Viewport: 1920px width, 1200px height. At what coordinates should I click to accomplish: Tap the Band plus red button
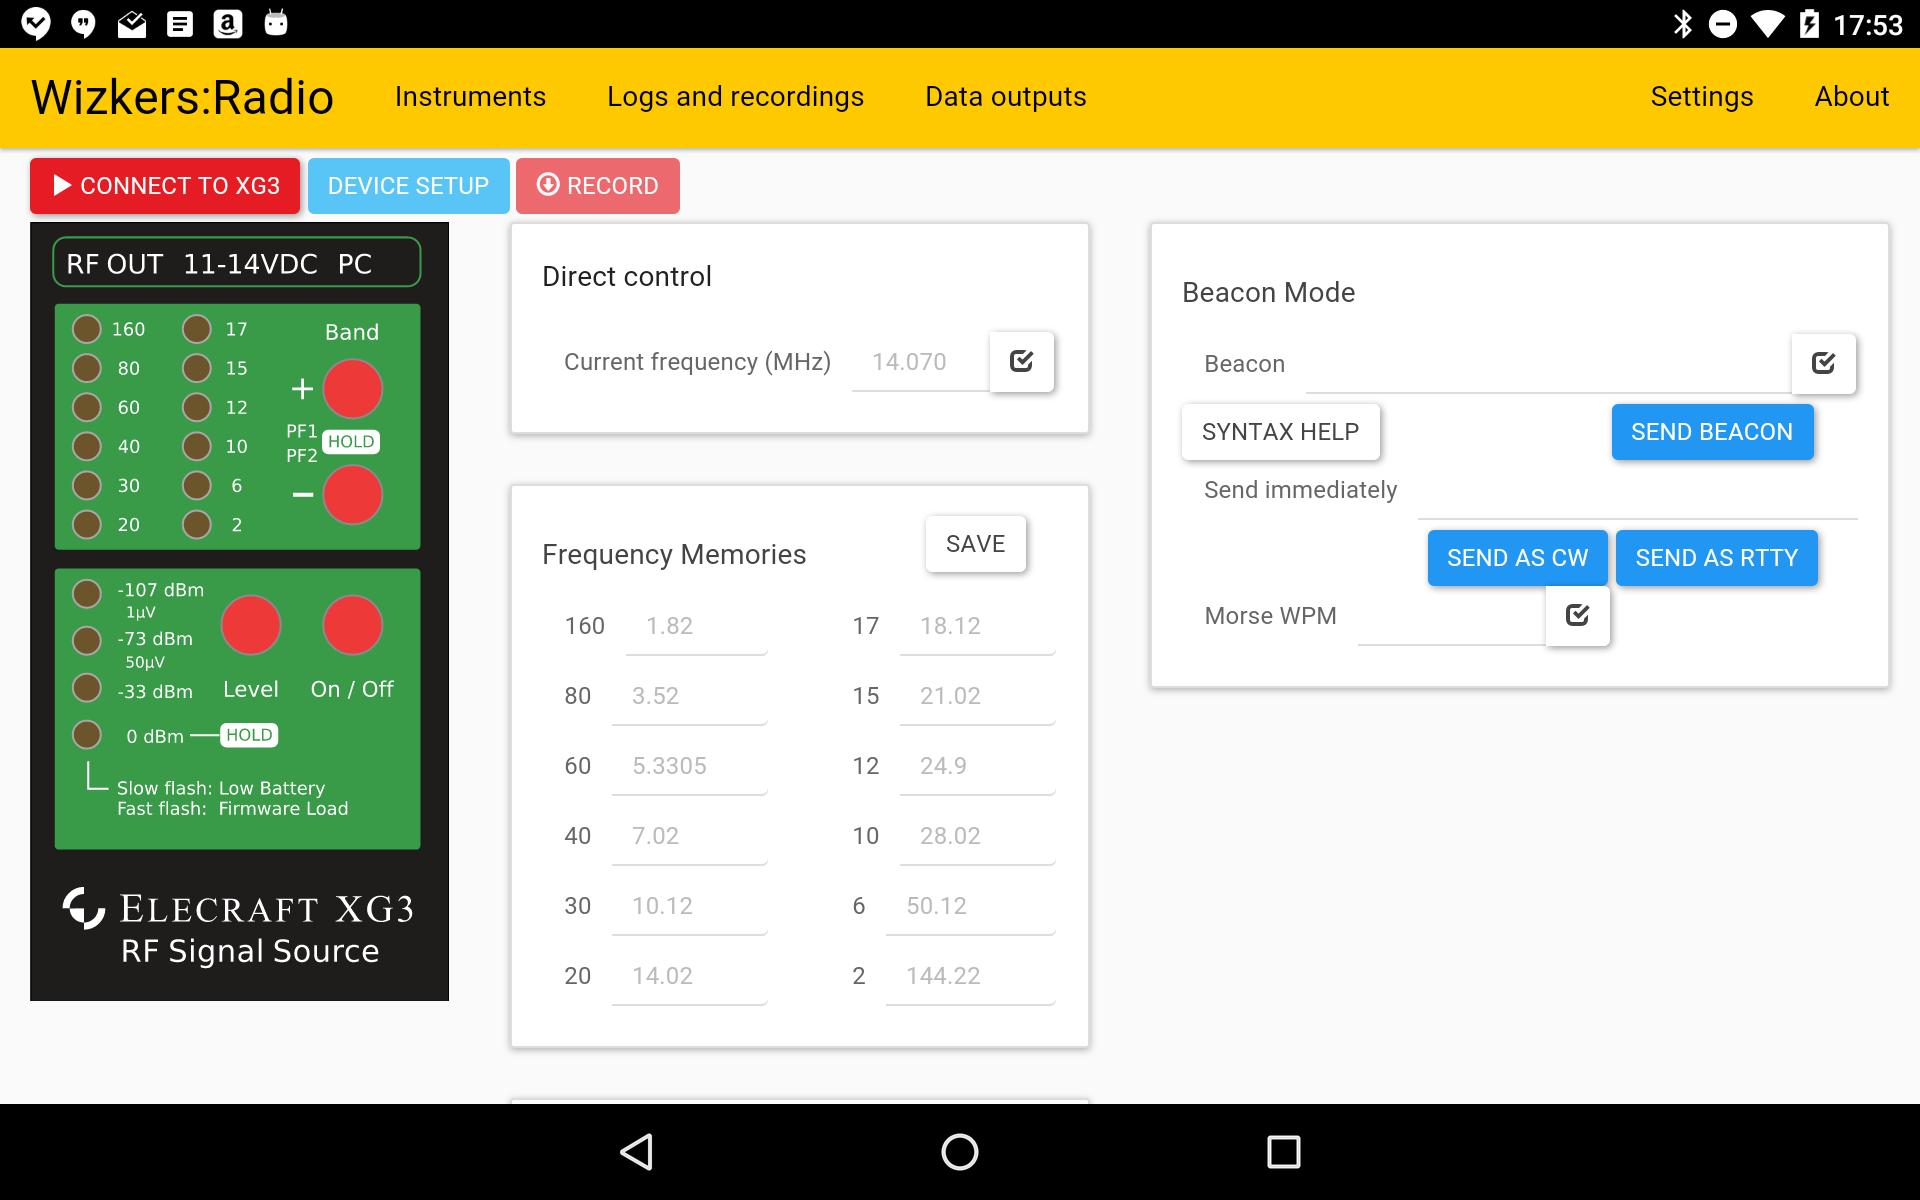tap(352, 389)
